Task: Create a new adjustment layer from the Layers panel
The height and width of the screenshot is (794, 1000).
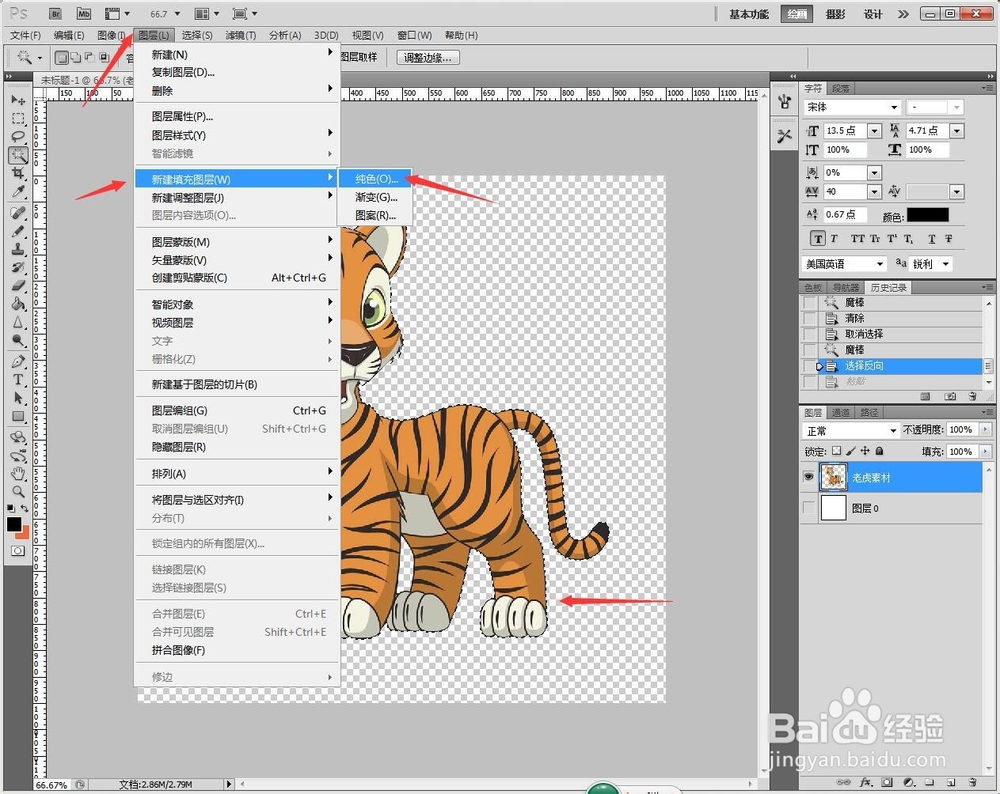Action: pos(908,781)
